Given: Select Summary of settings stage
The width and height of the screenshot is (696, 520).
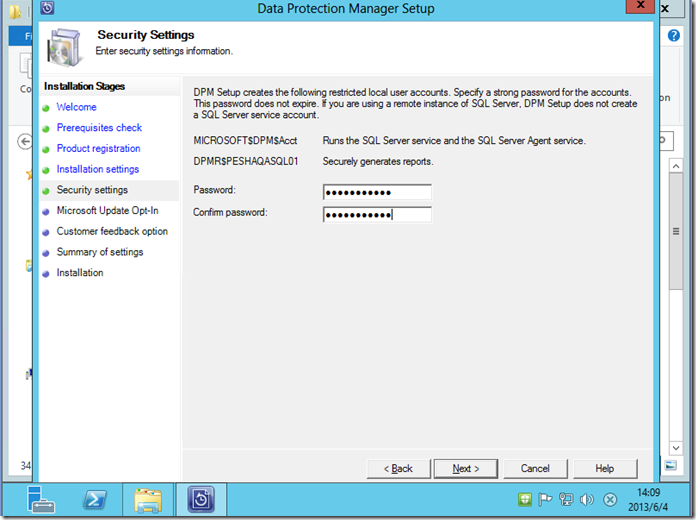Looking at the screenshot, I should click(x=100, y=252).
